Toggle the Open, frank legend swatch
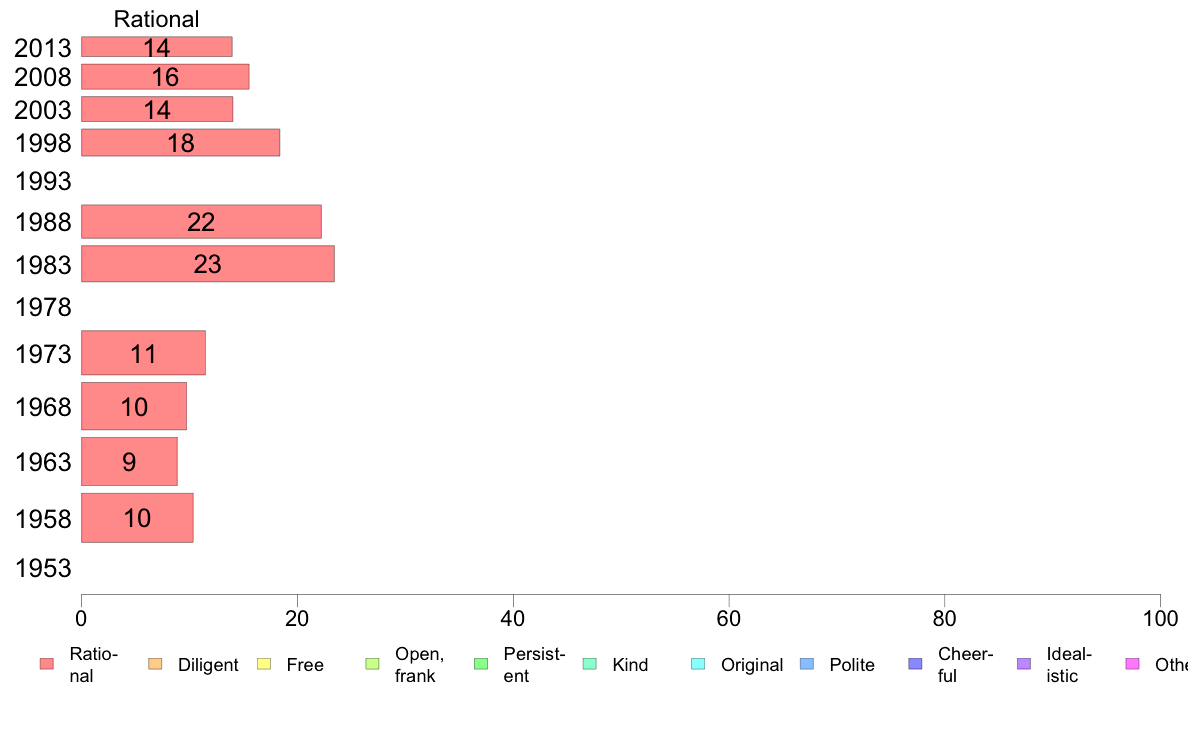 tap(372, 664)
